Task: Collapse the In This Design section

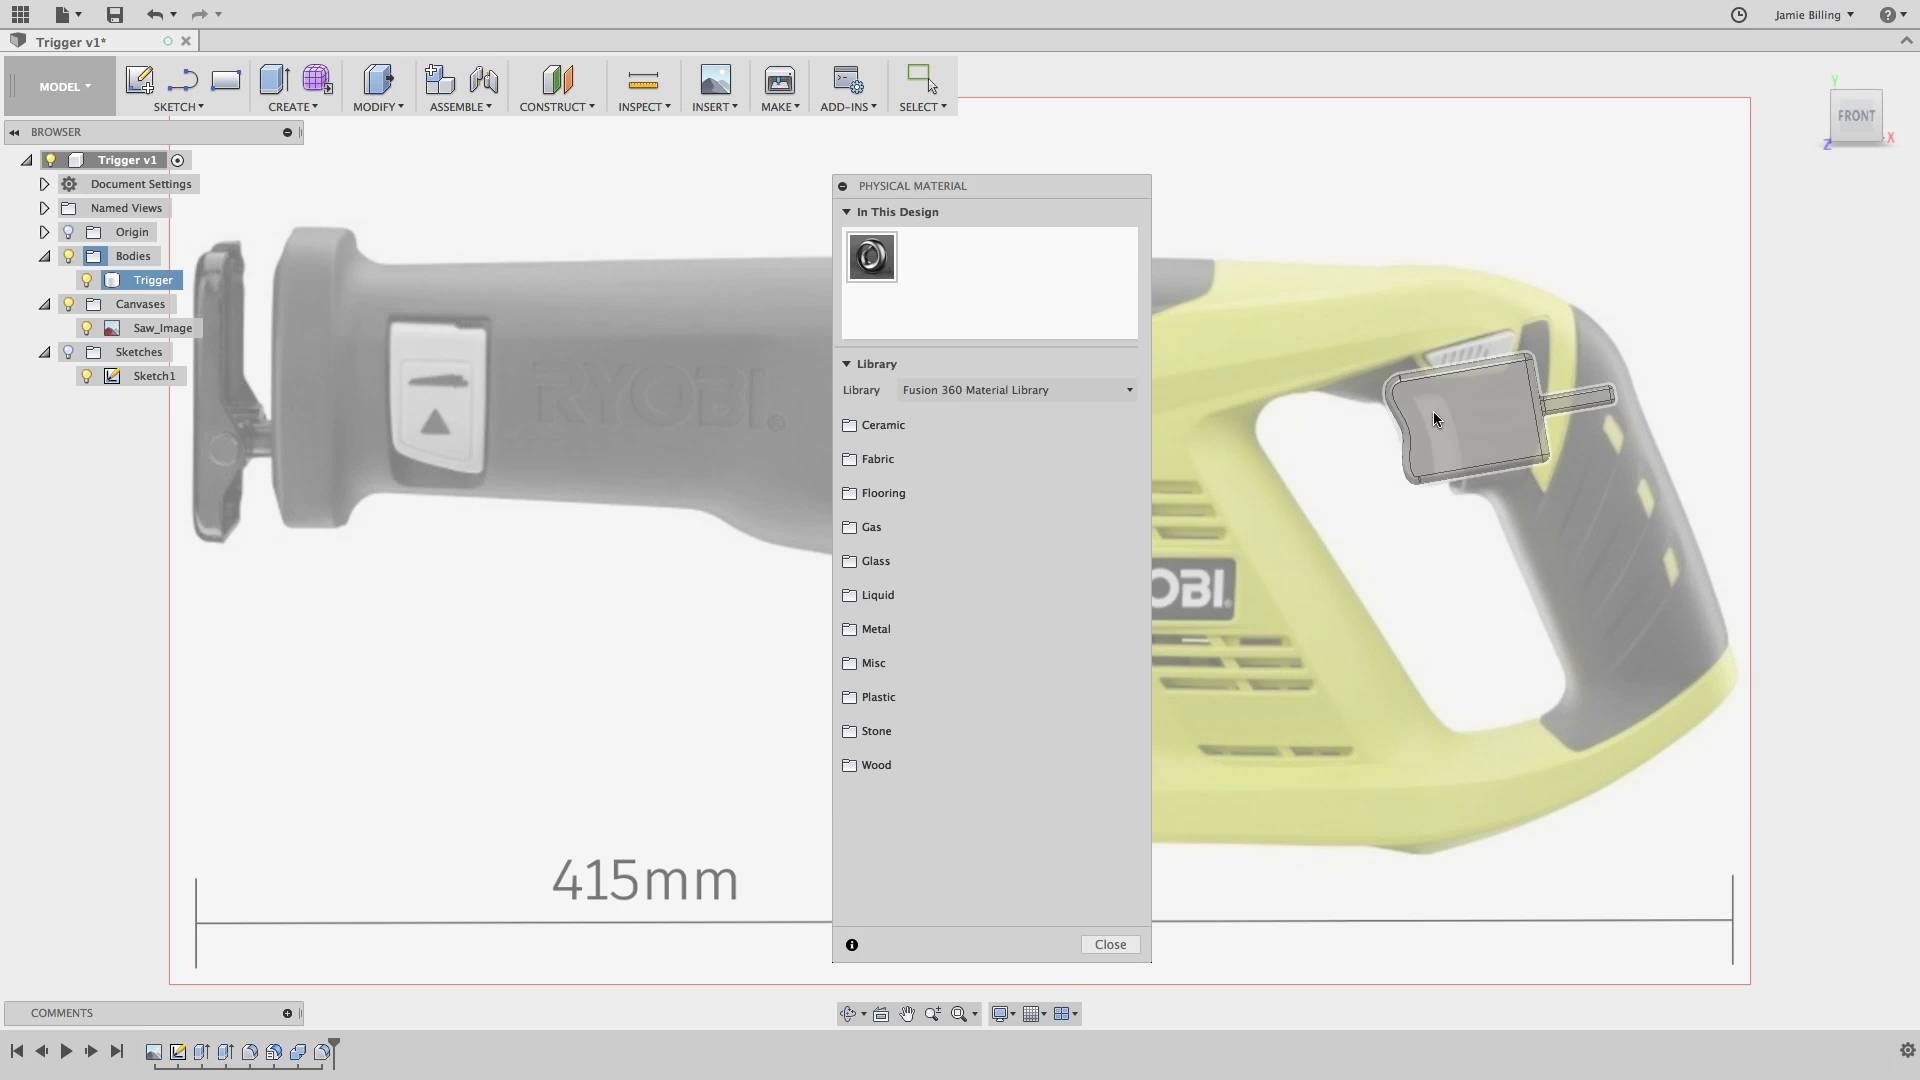Action: click(846, 212)
